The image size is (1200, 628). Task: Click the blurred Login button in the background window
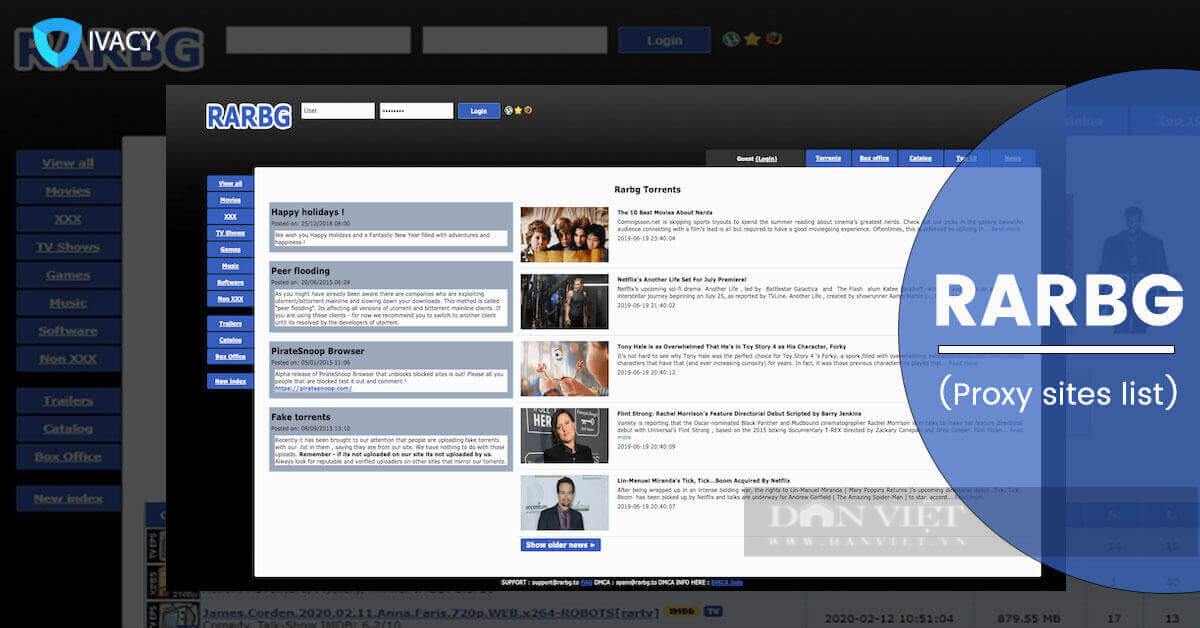click(x=664, y=40)
